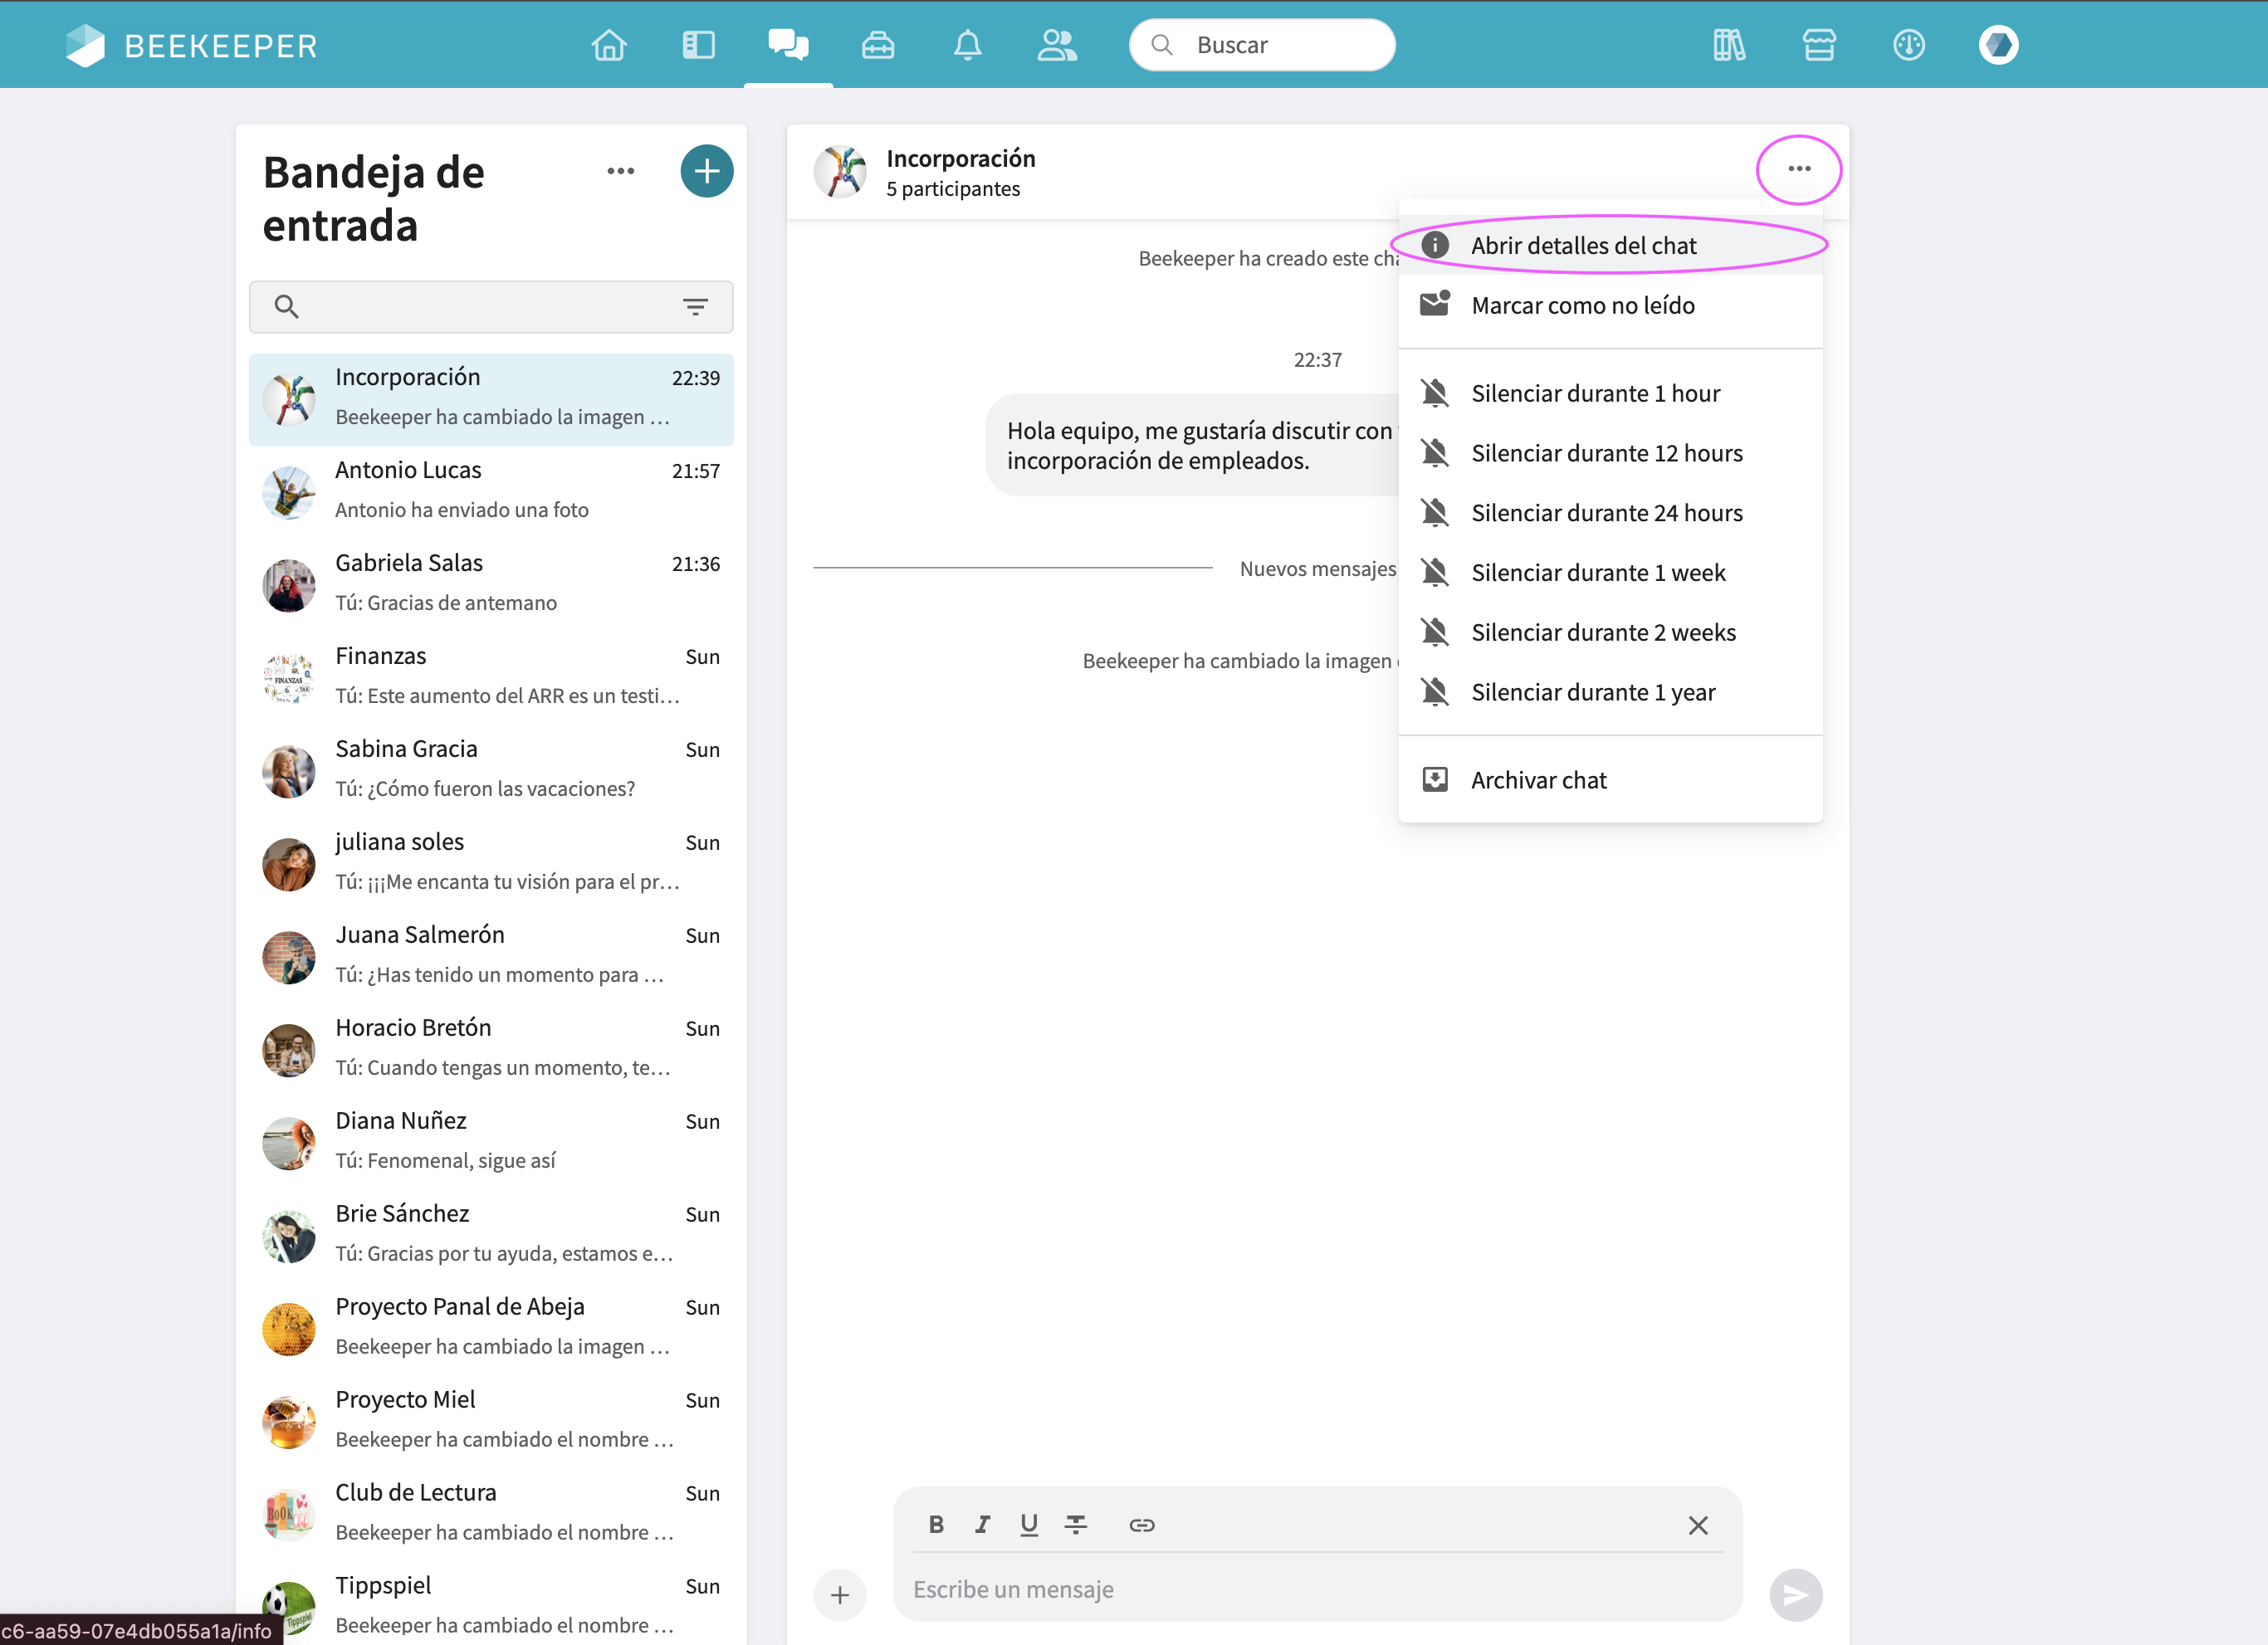Viewport: 2268px width, 1645px height.
Task: Toggle bold formatting in composer
Action: [x=936, y=1524]
